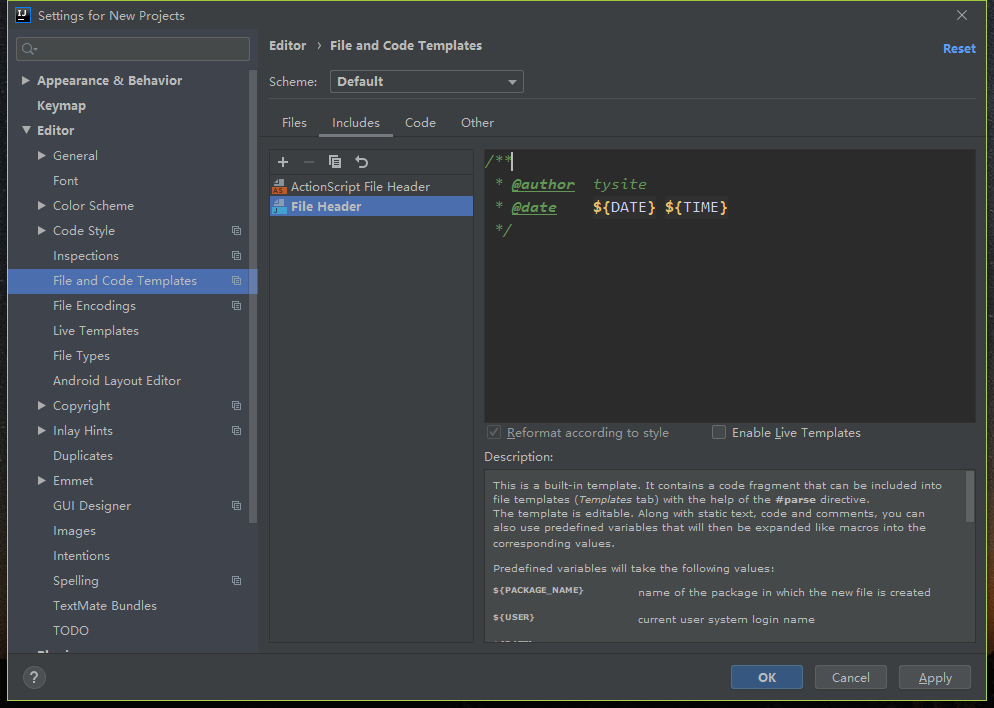Select File Header template in list

(x=371, y=206)
